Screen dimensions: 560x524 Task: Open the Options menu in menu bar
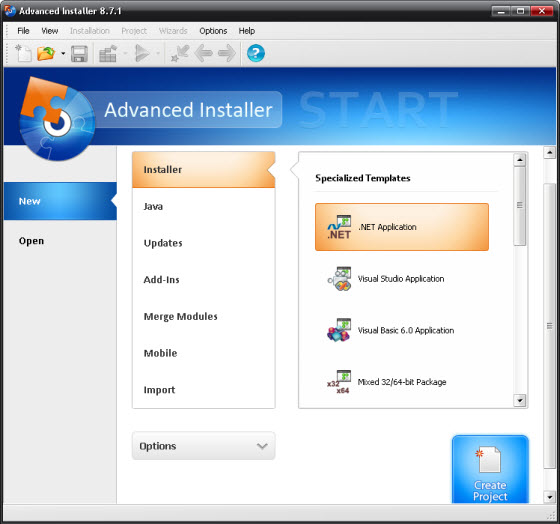213,31
